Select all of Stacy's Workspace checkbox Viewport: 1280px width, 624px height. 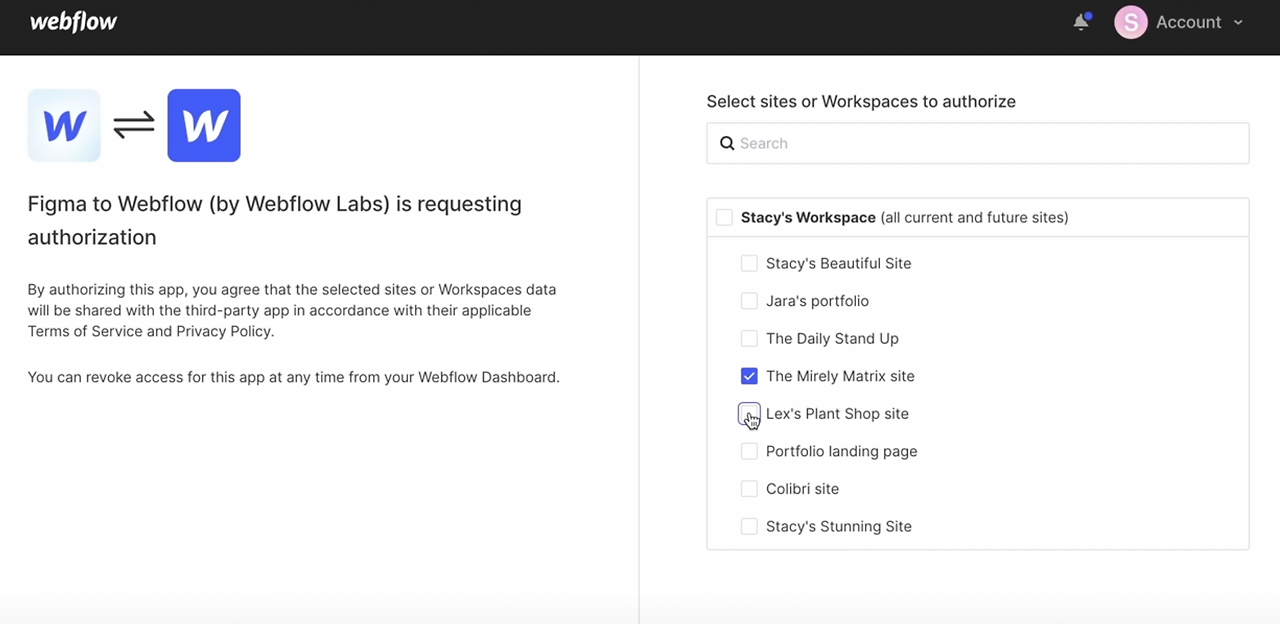[x=724, y=217]
